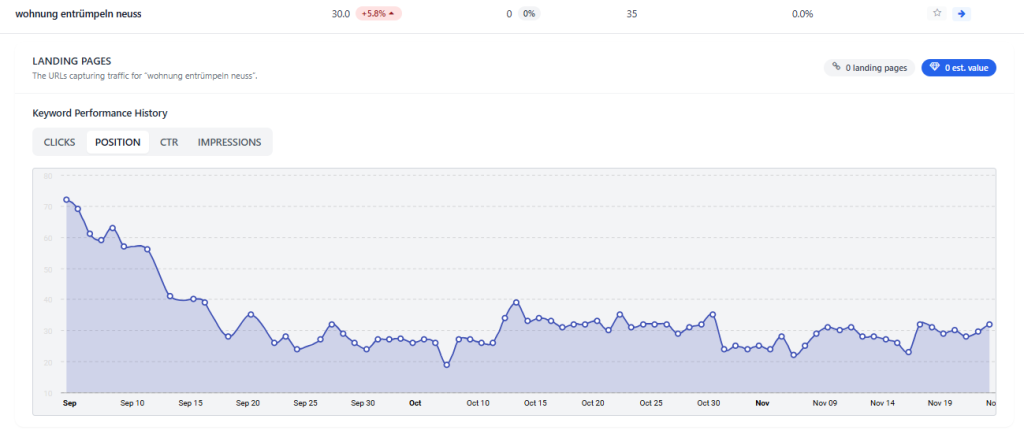Click the link icon in landing pages badge

(837, 67)
